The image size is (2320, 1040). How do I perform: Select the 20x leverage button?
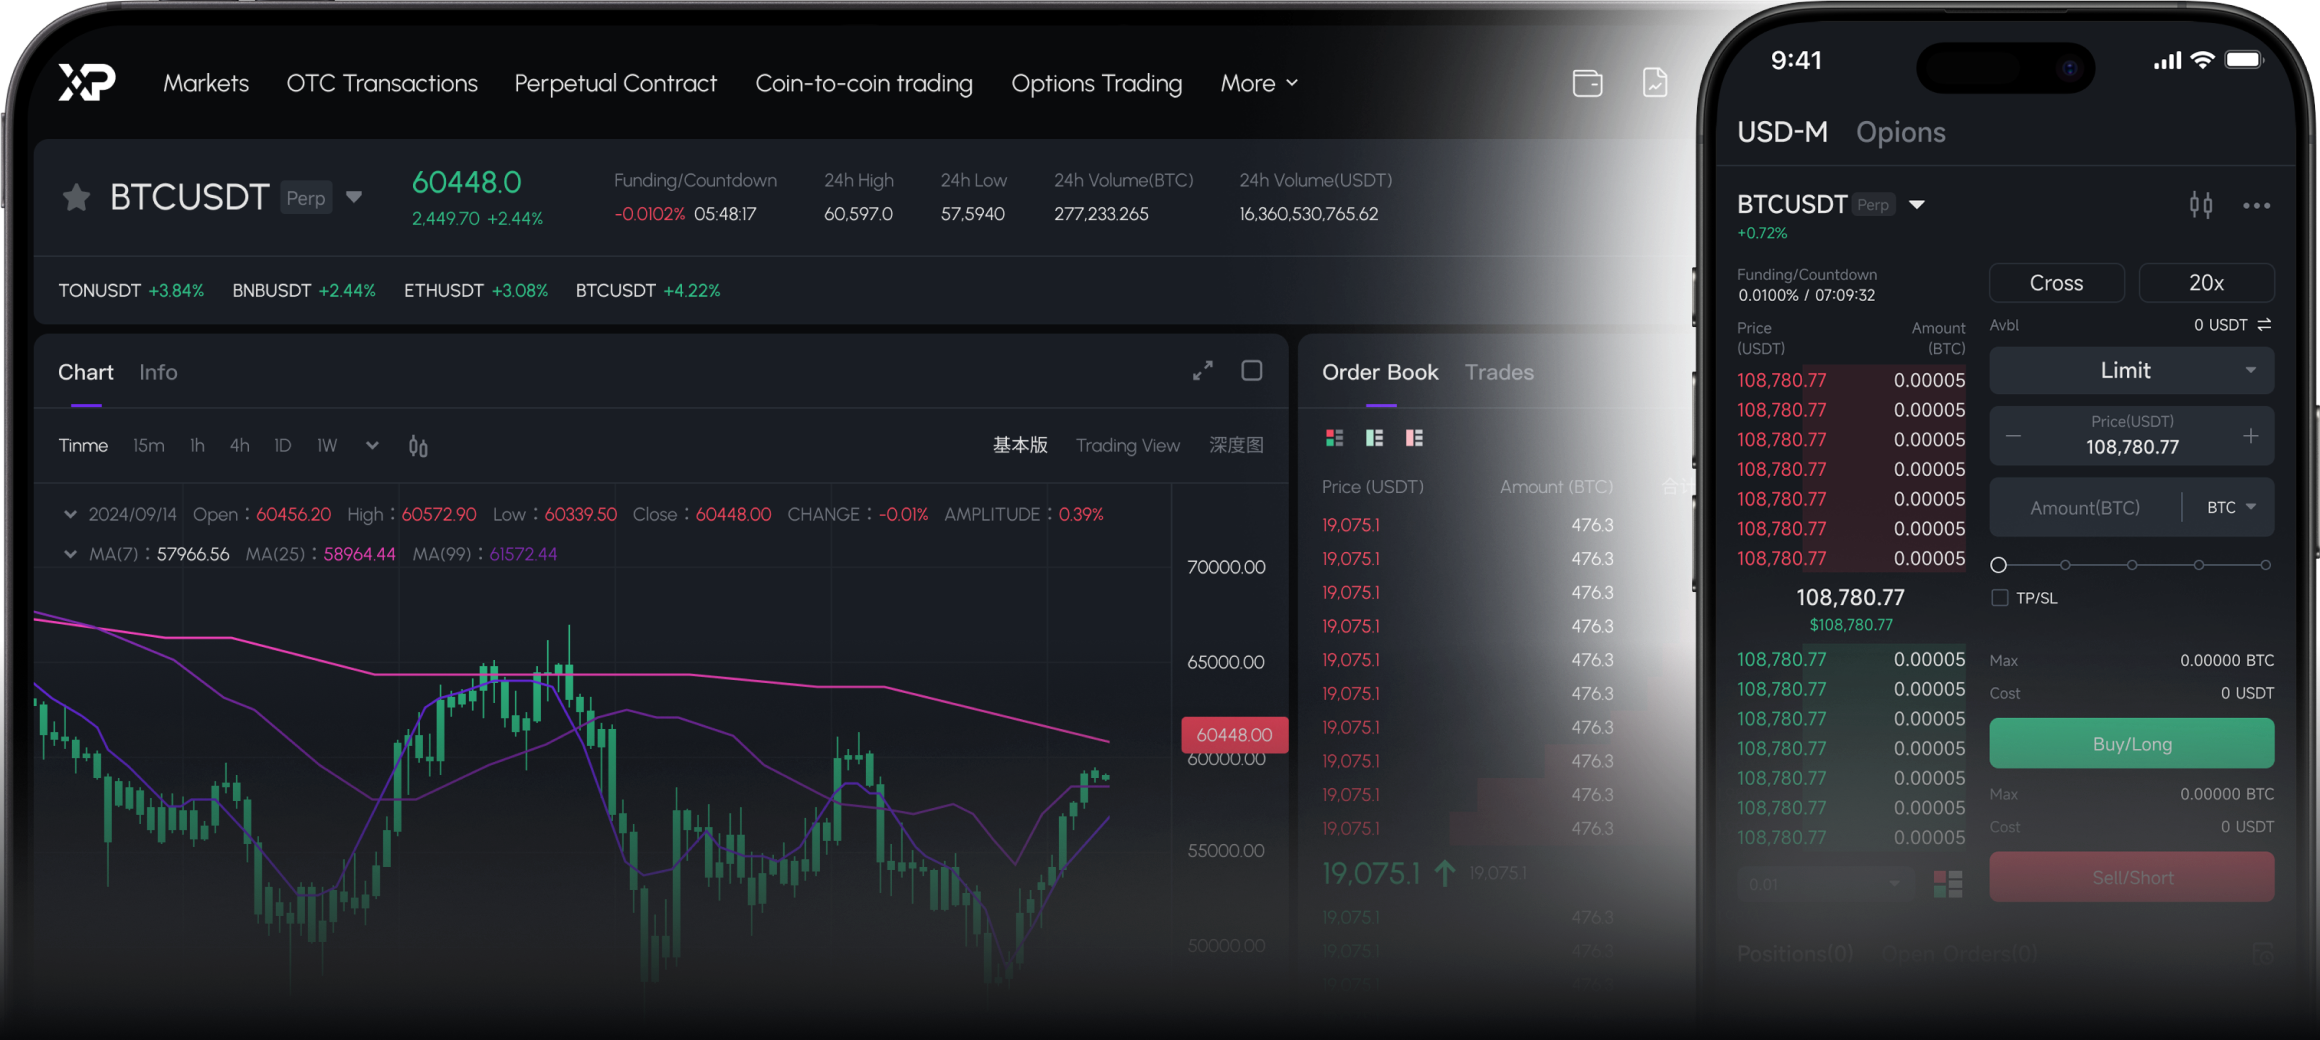coord(2206,283)
